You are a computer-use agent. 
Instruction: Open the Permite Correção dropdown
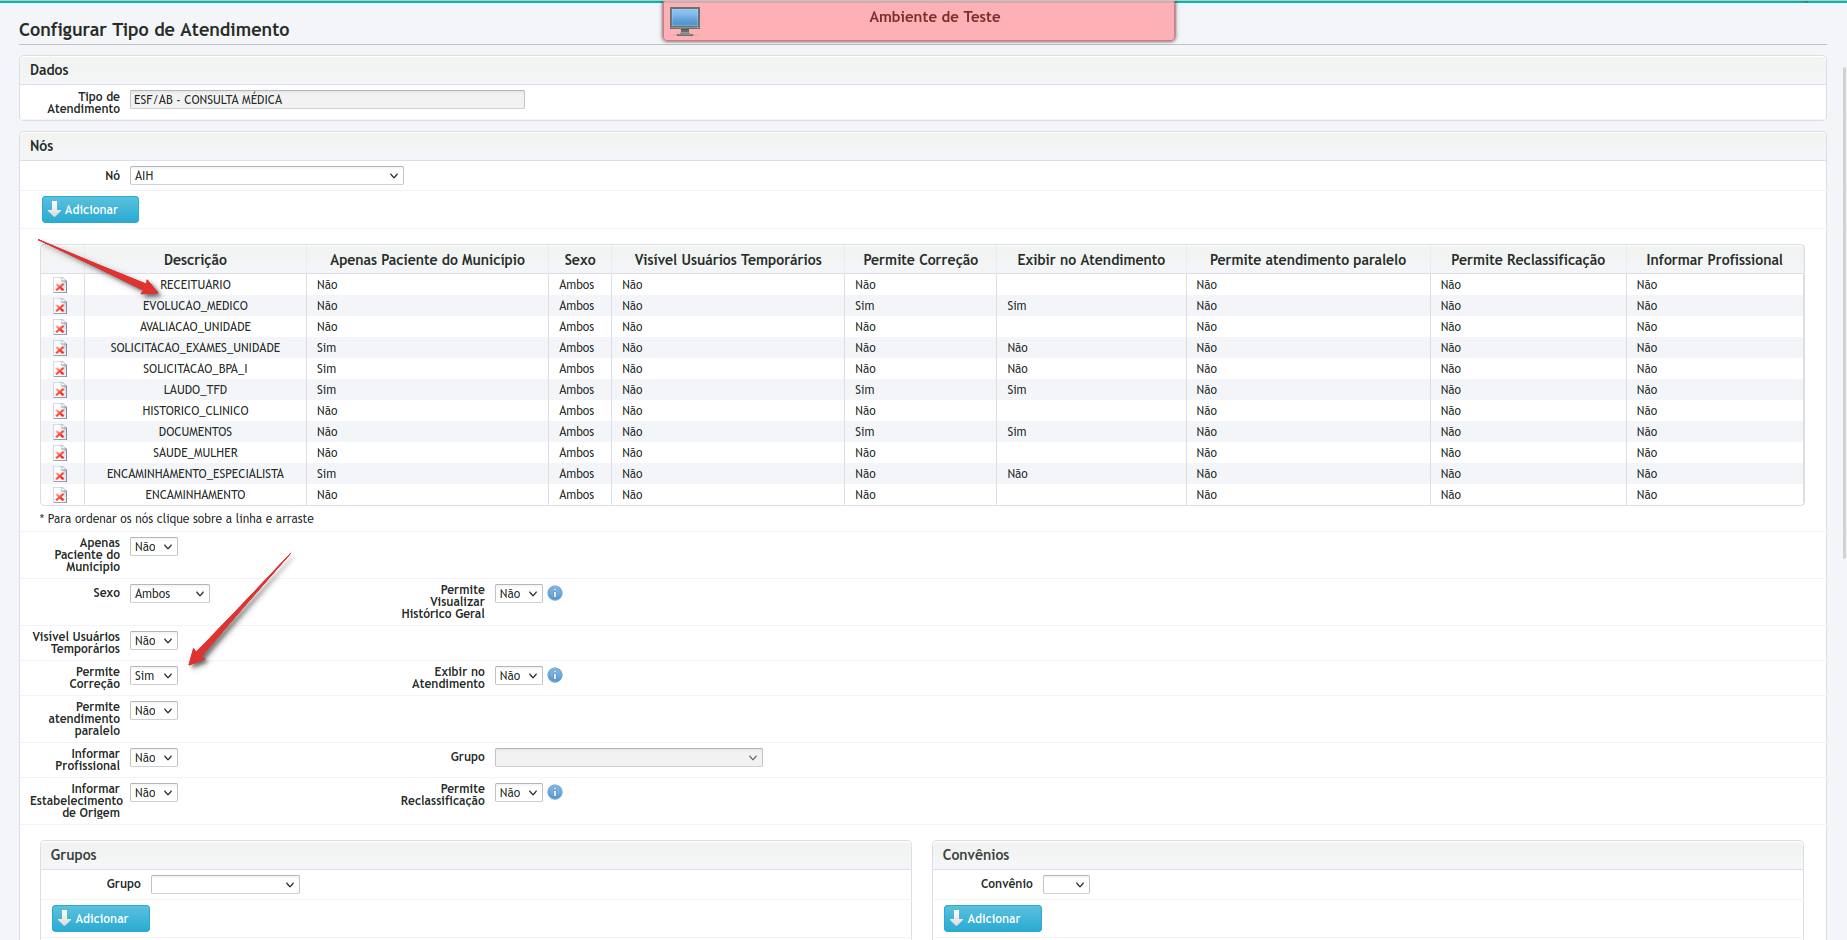[x=154, y=676]
